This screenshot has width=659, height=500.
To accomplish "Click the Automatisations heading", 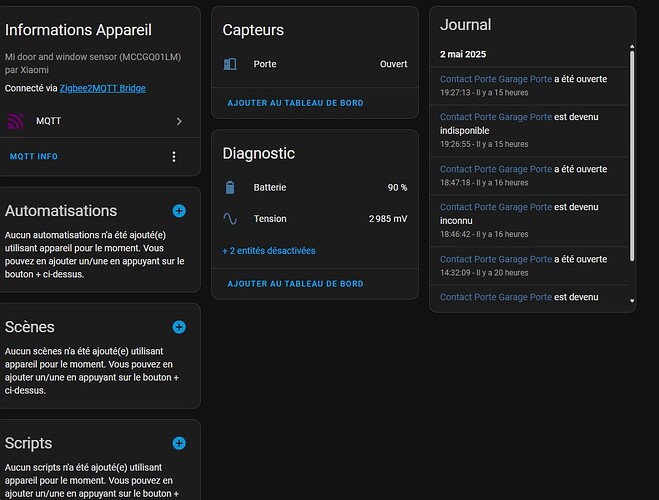I will pyautogui.click(x=61, y=211).
